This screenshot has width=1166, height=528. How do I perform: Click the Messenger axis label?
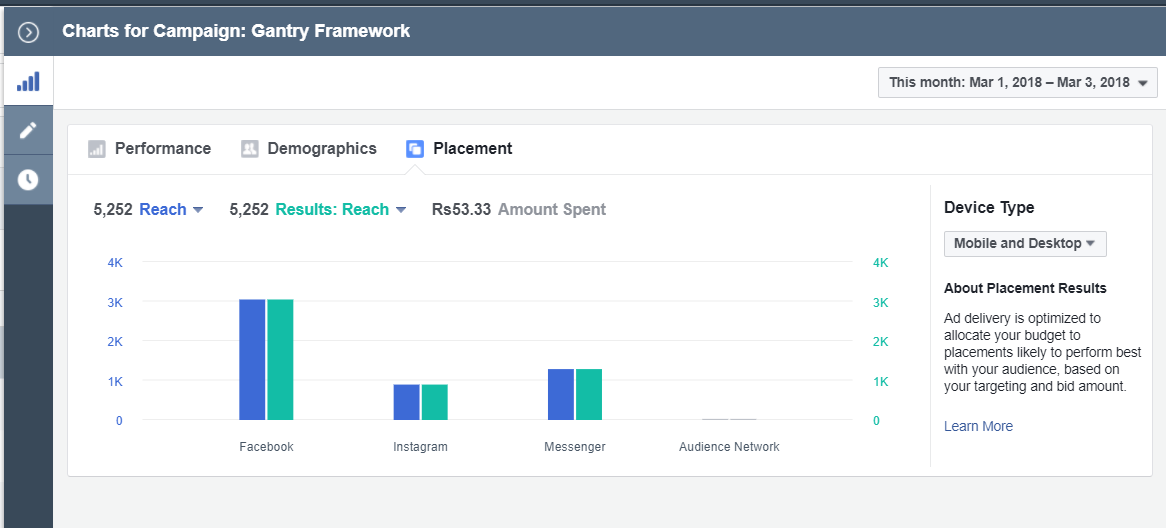[575, 447]
